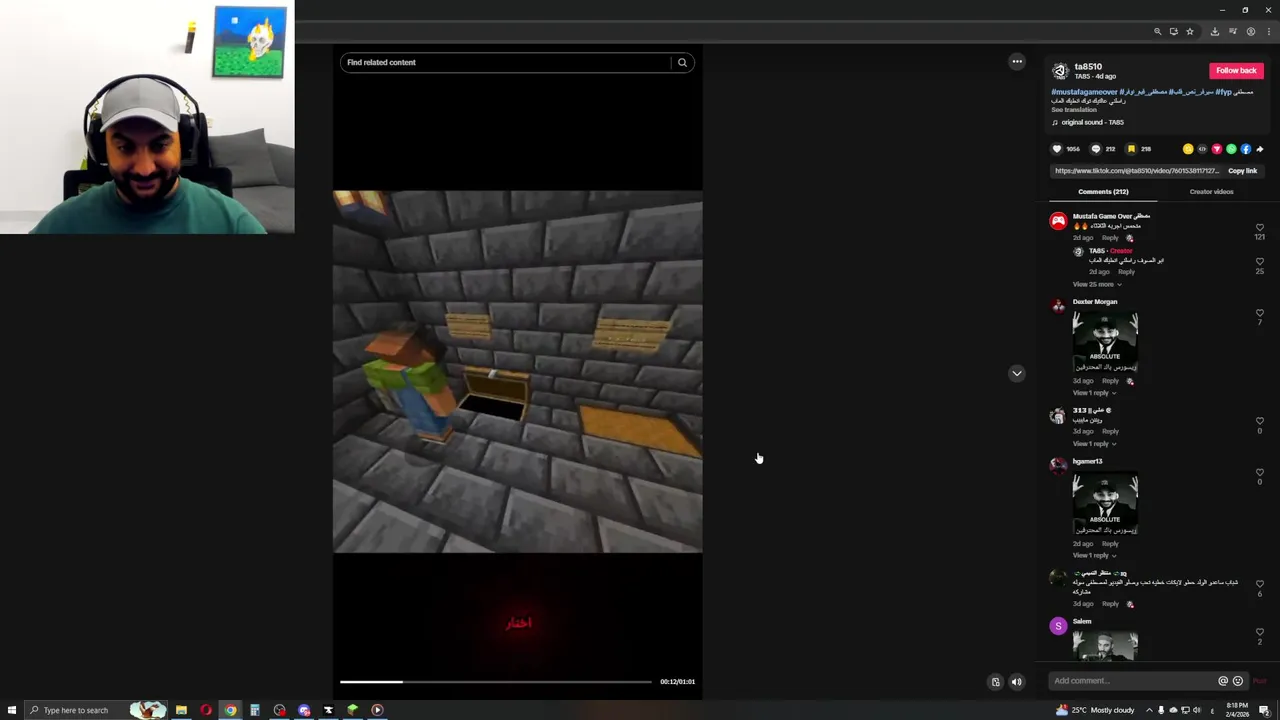Open Opera browser from the taskbar
1280x720 pixels.
click(206, 710)
